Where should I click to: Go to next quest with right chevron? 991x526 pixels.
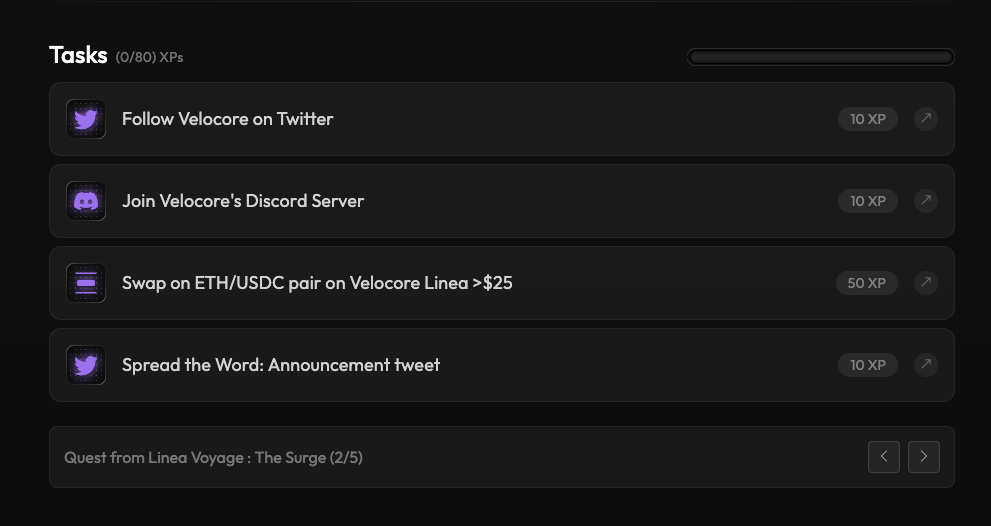(x=924, y=457)
